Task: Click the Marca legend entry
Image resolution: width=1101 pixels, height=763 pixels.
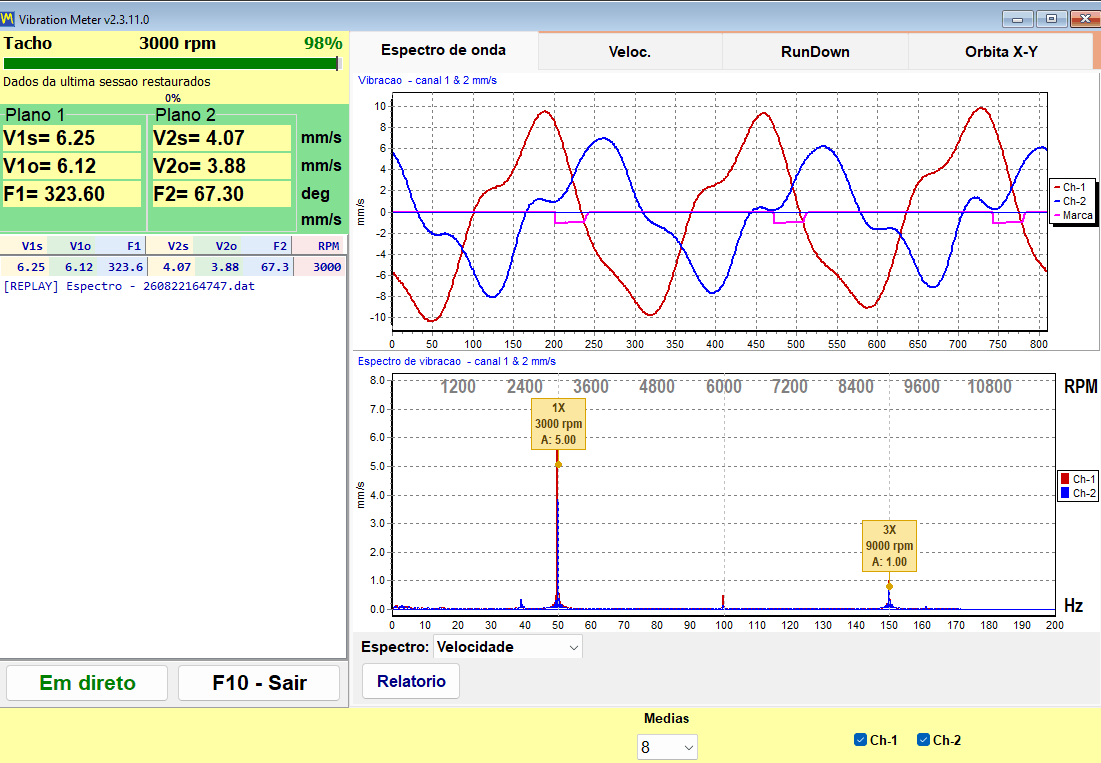Action: [x=1074, y=215]
